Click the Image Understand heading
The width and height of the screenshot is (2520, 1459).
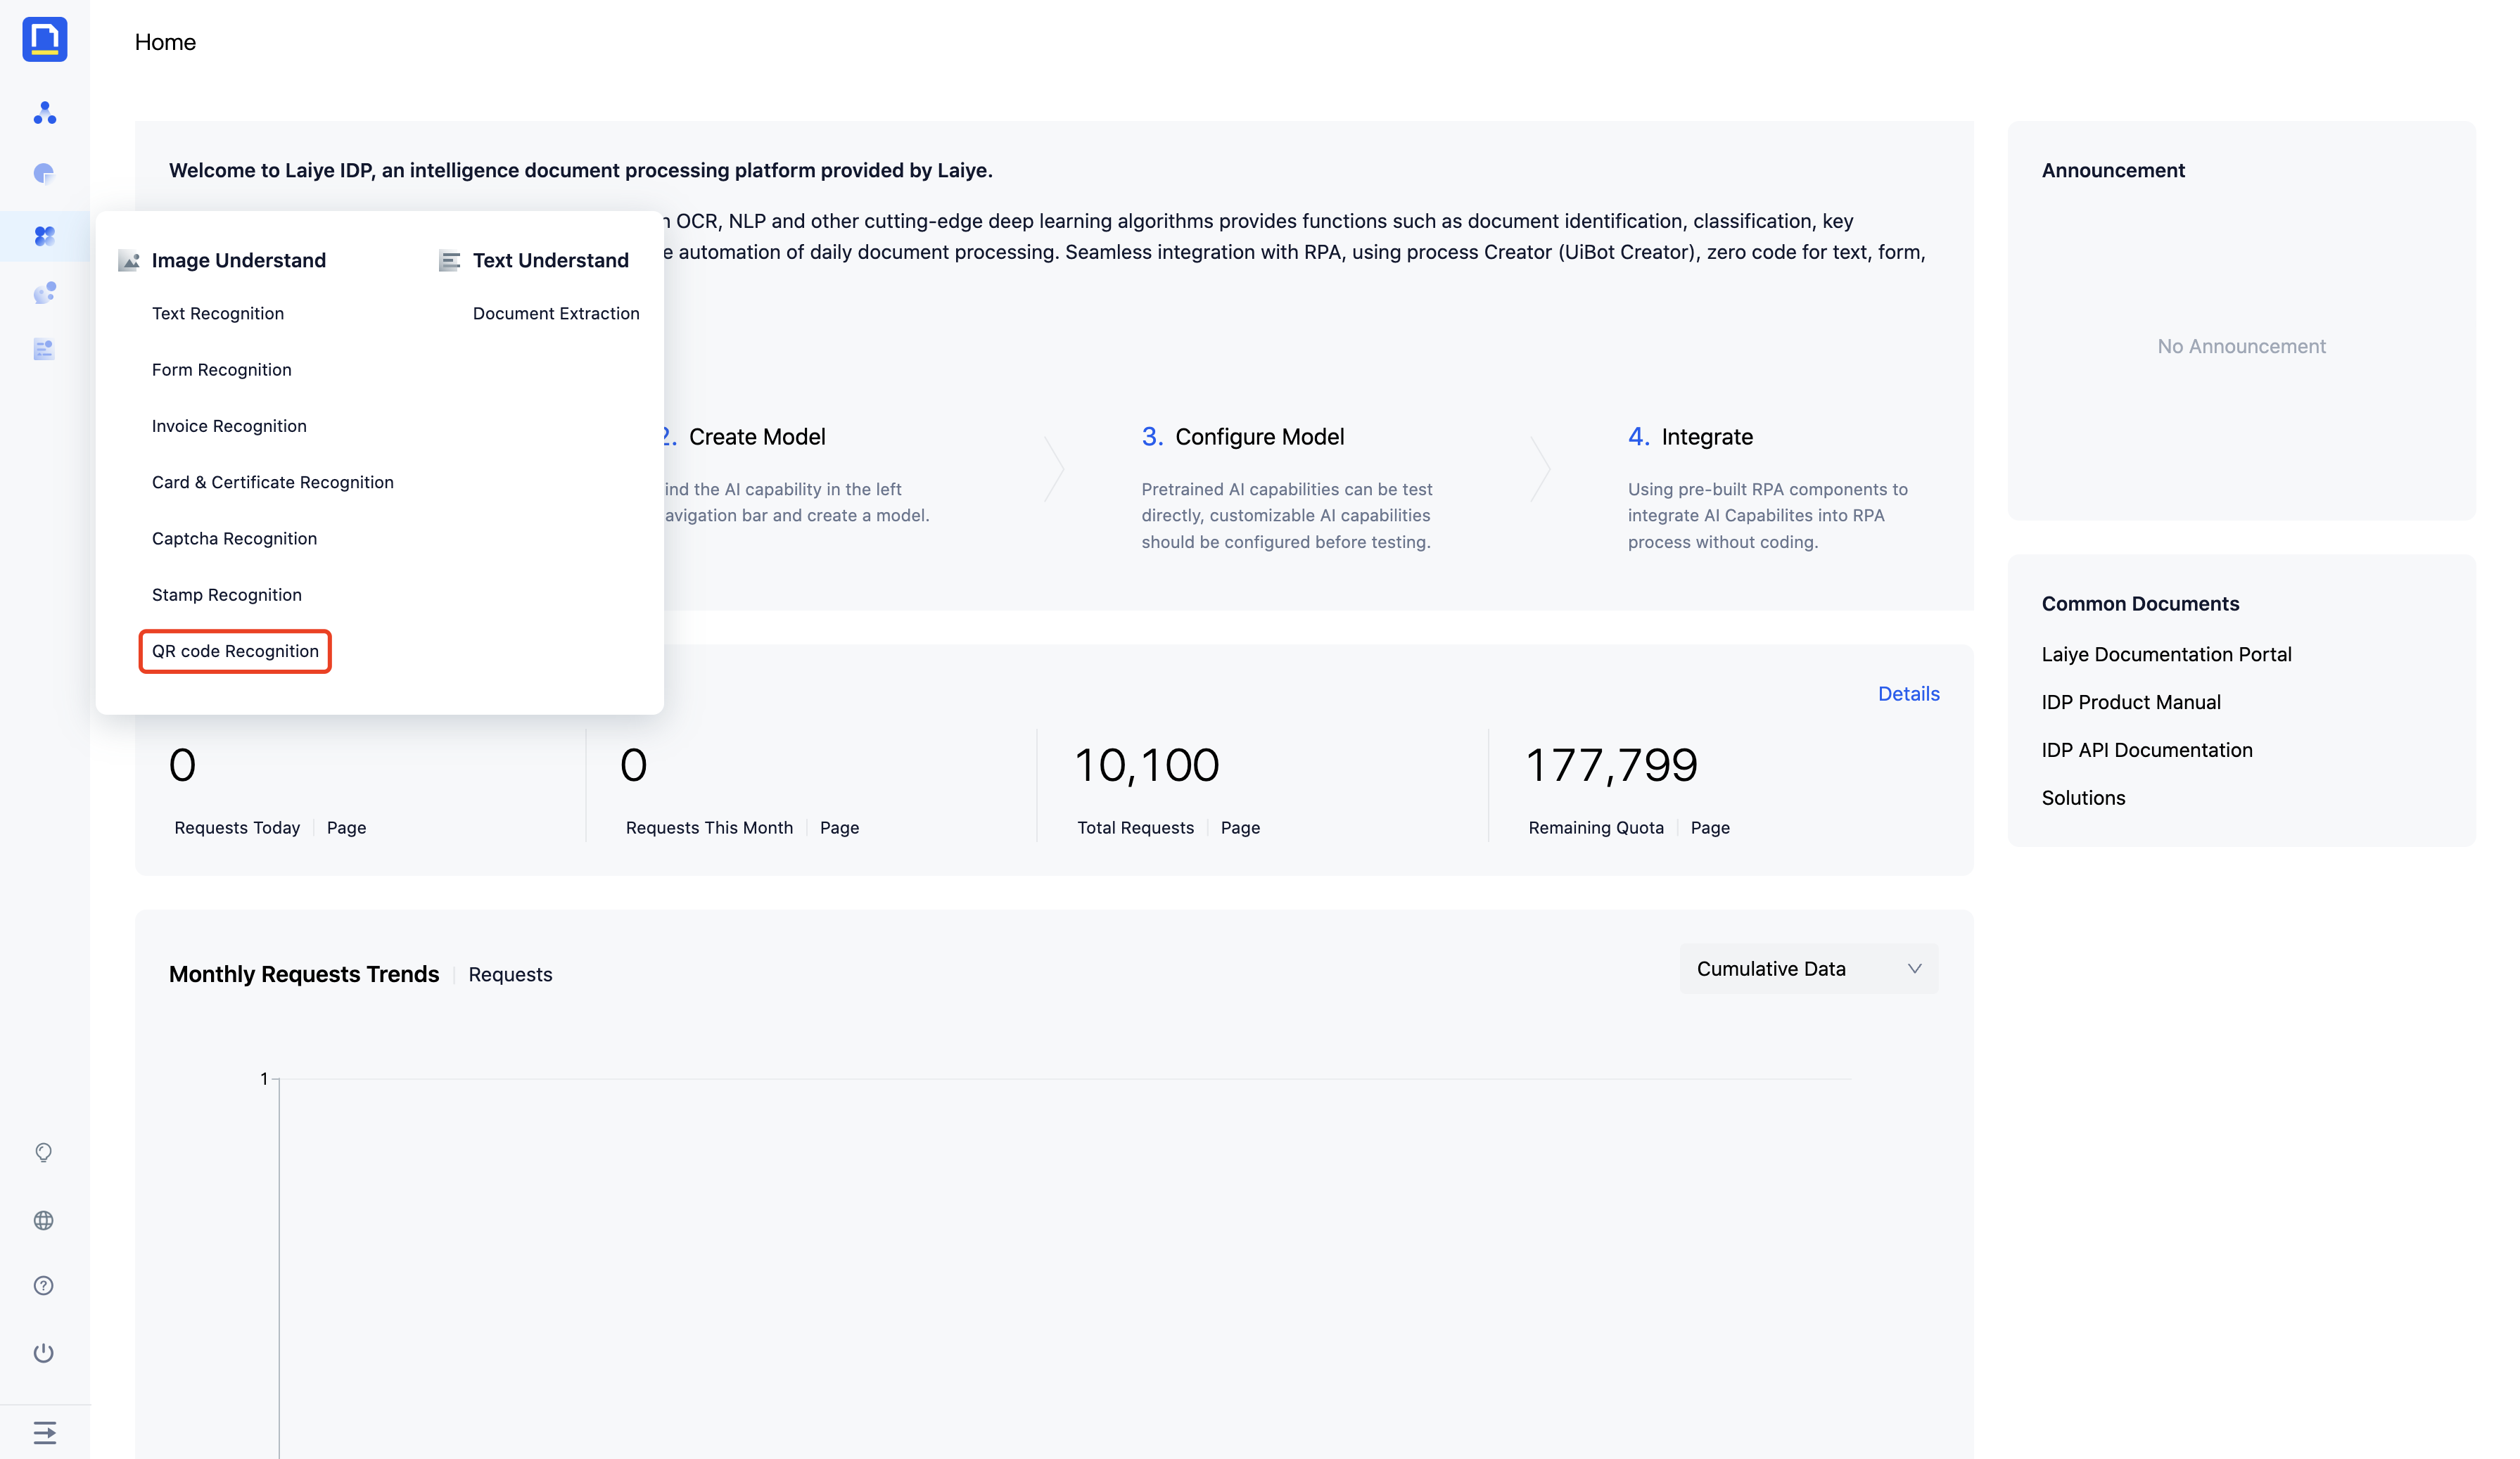pyautogui.click(x=239, y=261)
